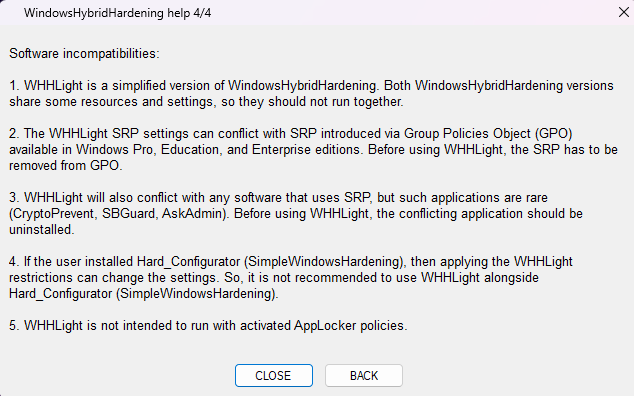Dismiss the dialog using the title bar X
This screenshot has width=634, height=396.
[x=624, y=13]
